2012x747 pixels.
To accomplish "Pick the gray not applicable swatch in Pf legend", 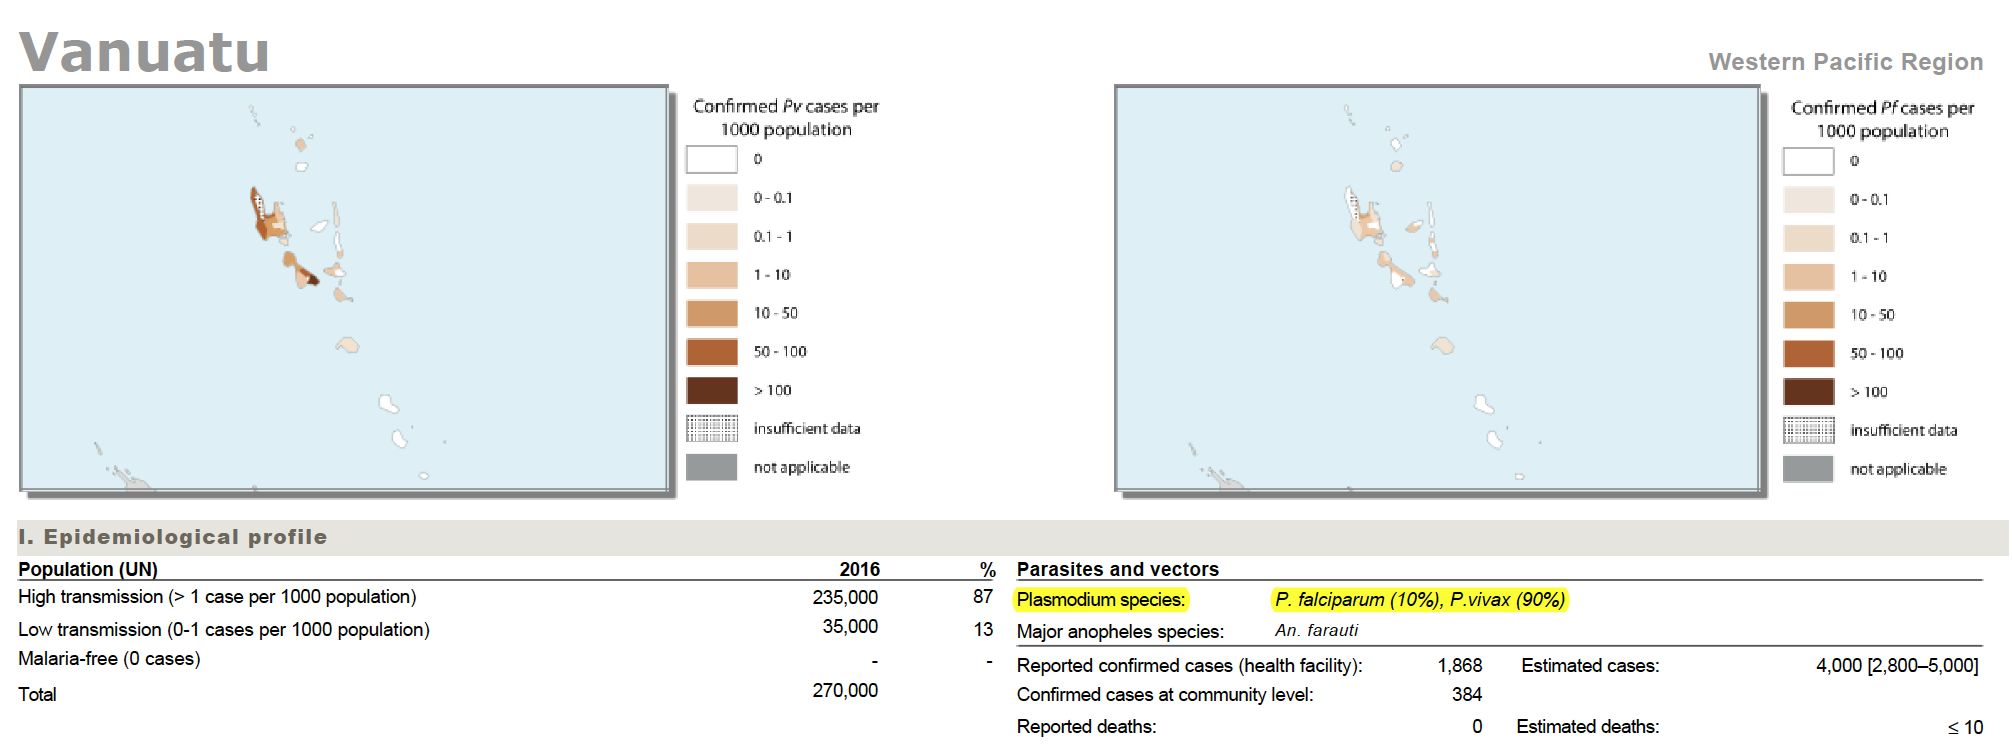I will [x=1808, y=469].
